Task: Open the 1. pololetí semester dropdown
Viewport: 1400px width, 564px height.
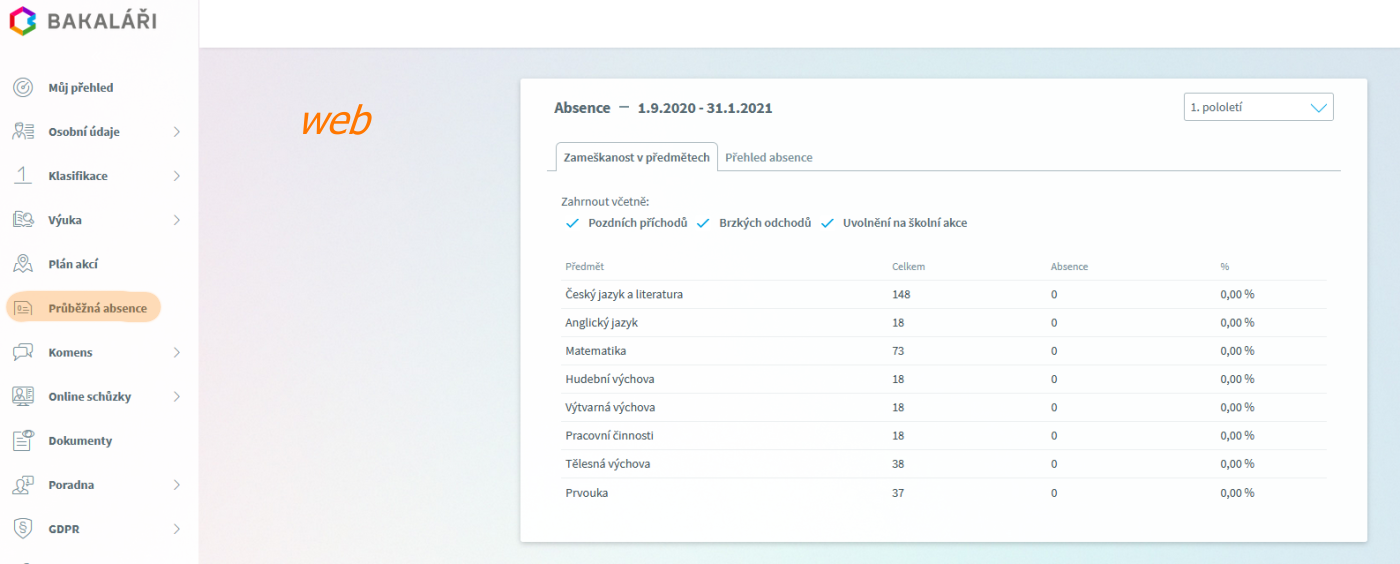Action: pyautogui.click(x=1258, y=107)
